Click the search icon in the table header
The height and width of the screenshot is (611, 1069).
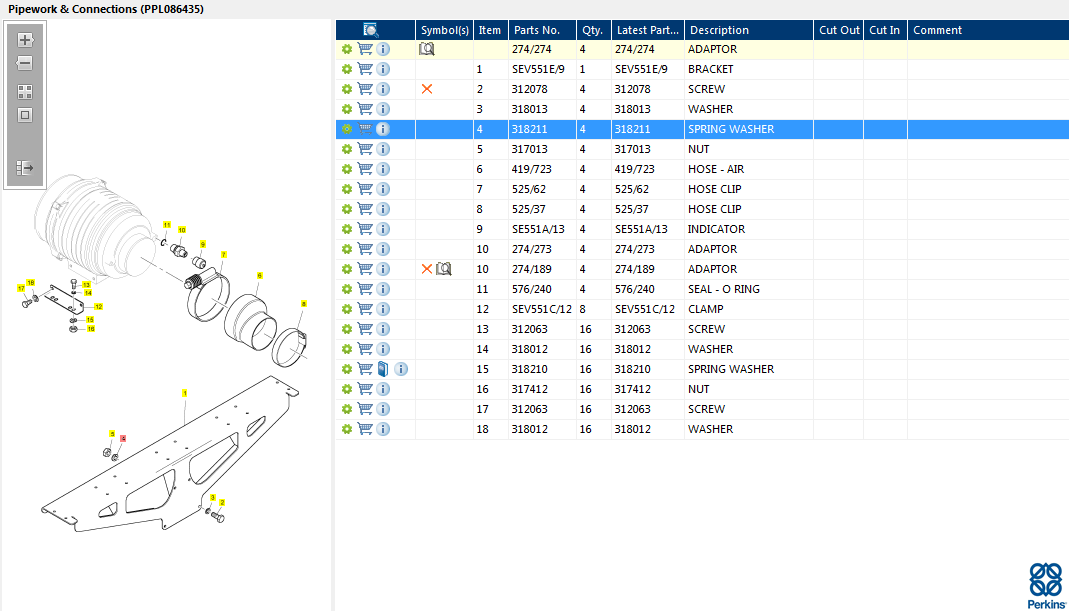click(x=371, y=30)
